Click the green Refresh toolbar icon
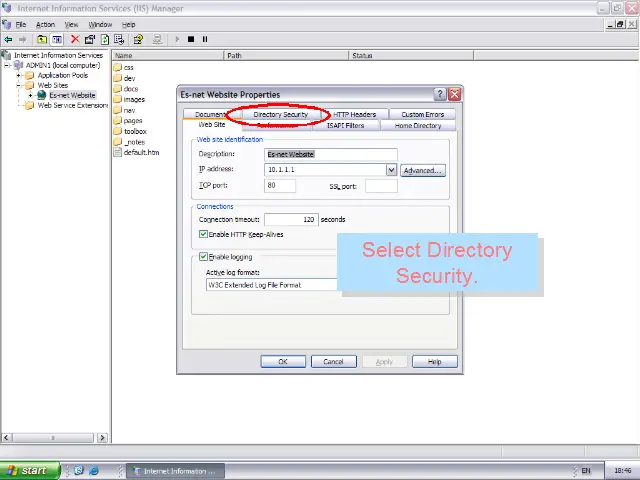The height and width of the screenshot is (480, 640). point(105,39)
